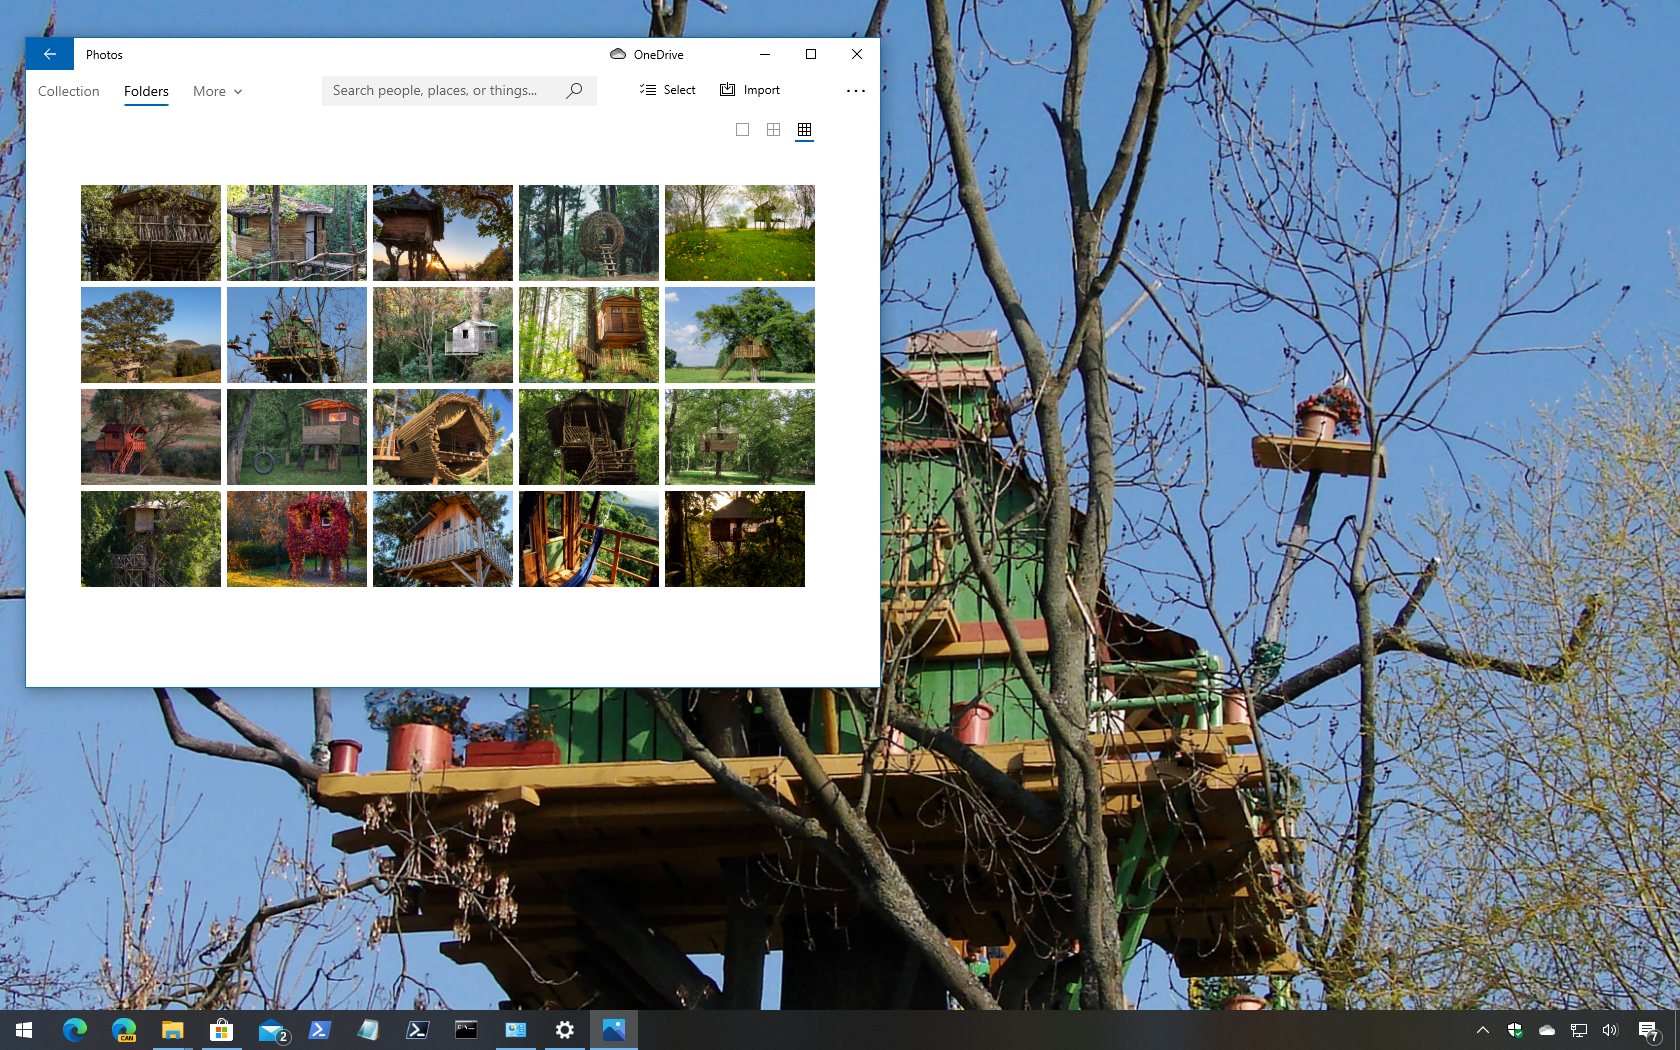Enable the small grid view size
Image resolution: width=1680 pixels, height=1050 pixels.
[803, 129]
